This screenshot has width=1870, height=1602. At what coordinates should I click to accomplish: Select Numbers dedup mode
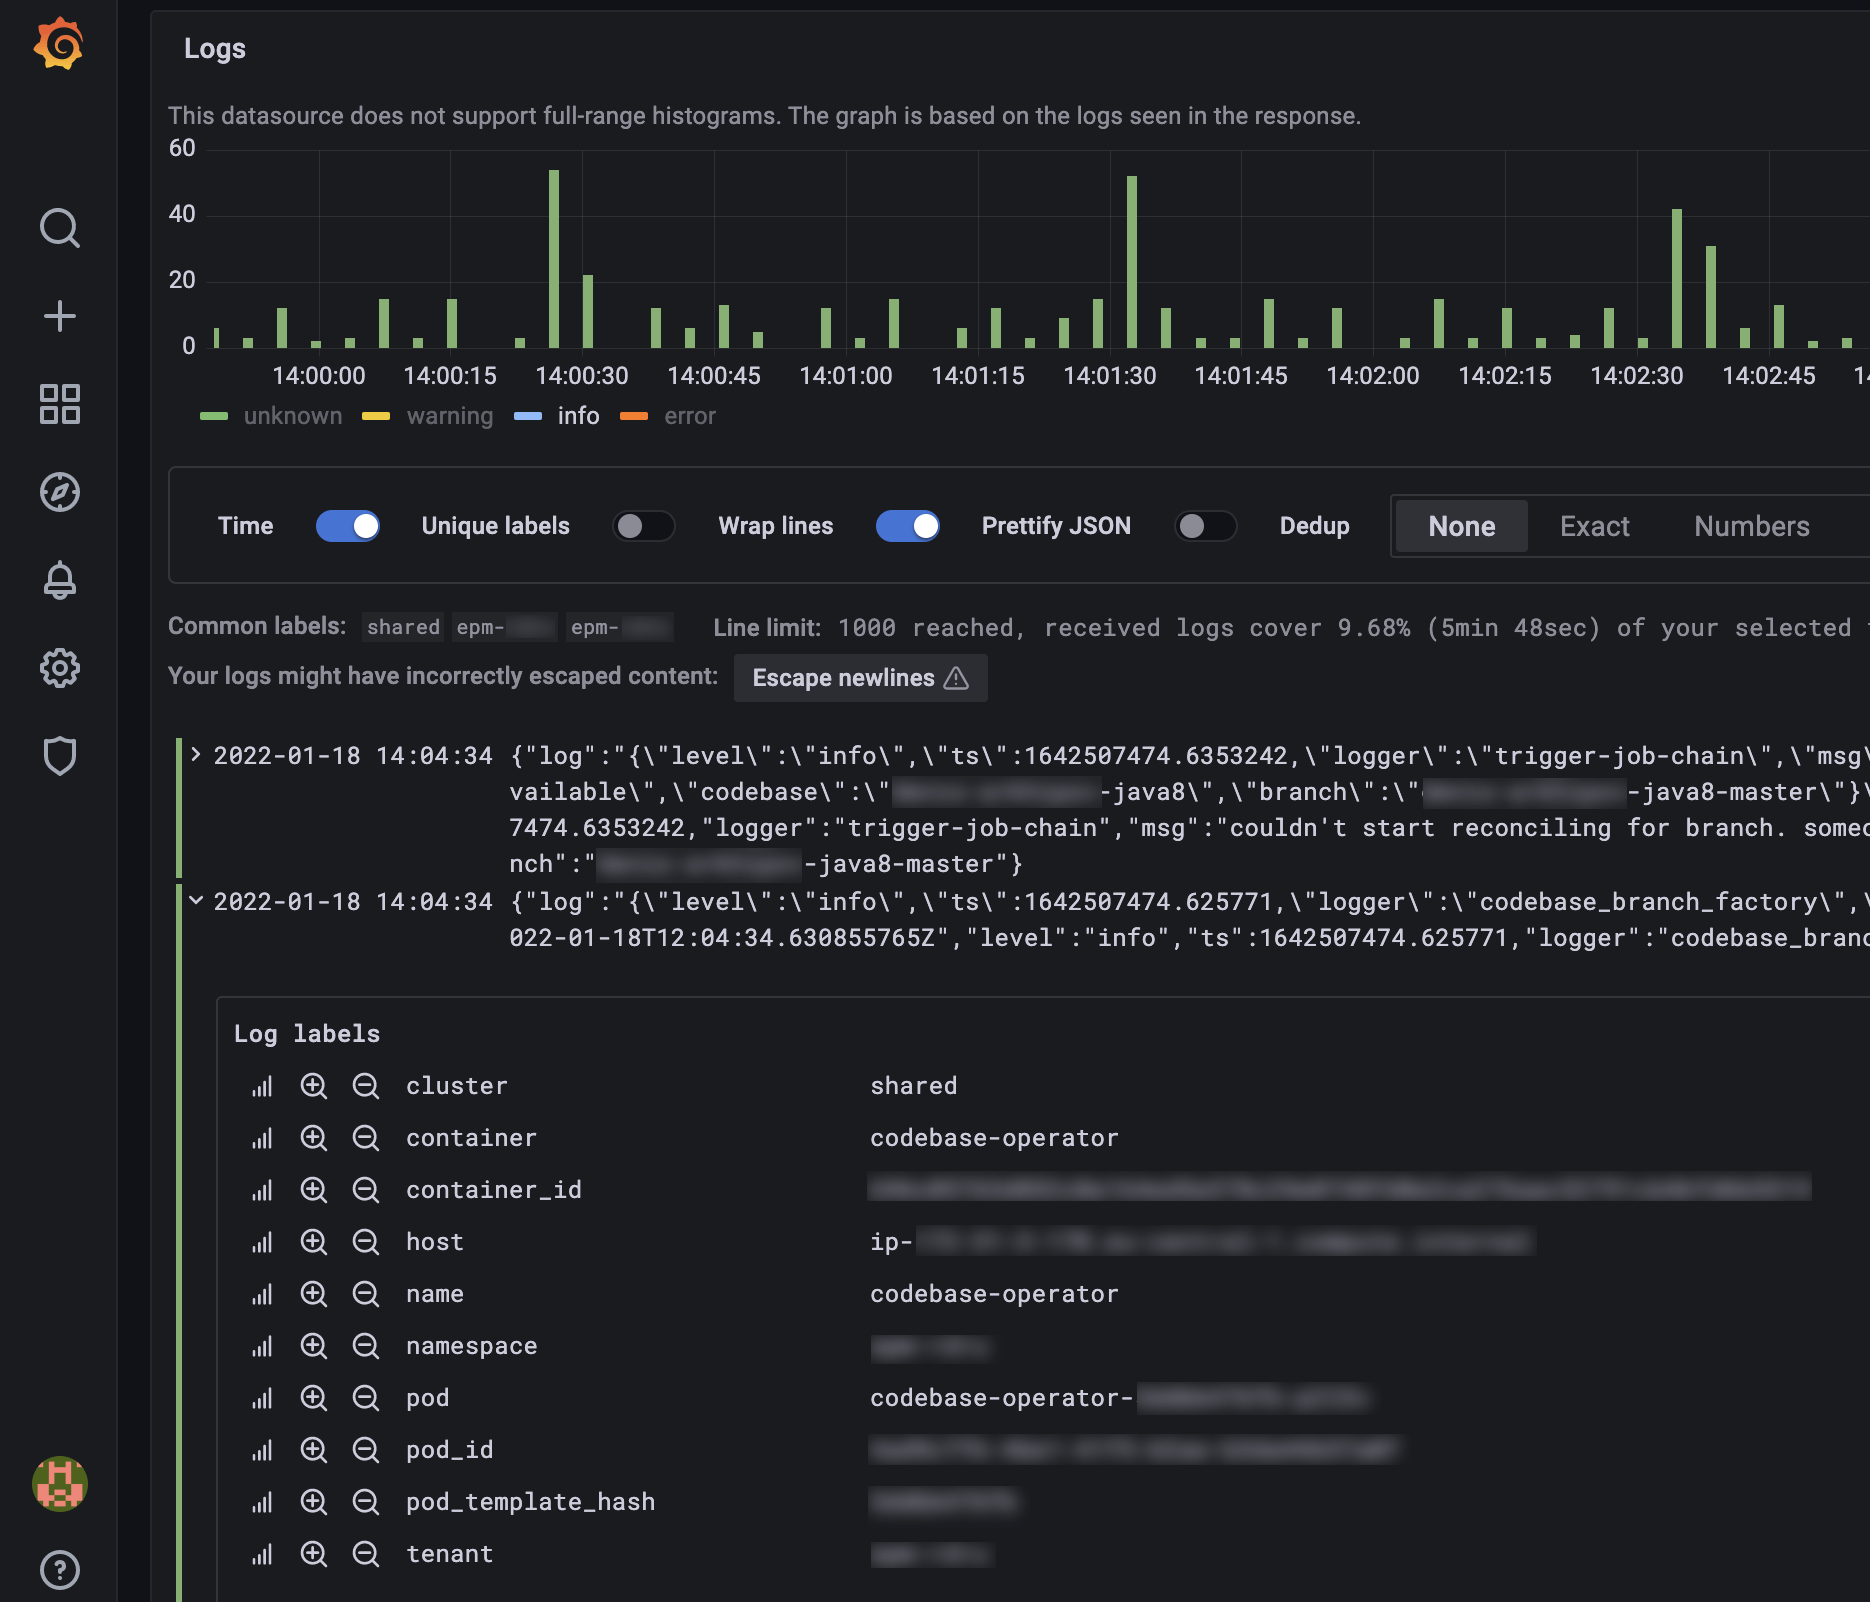coord(1752,526)
